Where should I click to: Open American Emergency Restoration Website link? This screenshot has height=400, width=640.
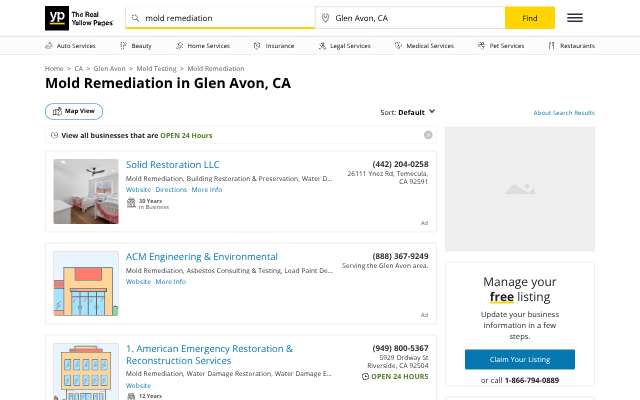tap(138, 385)
